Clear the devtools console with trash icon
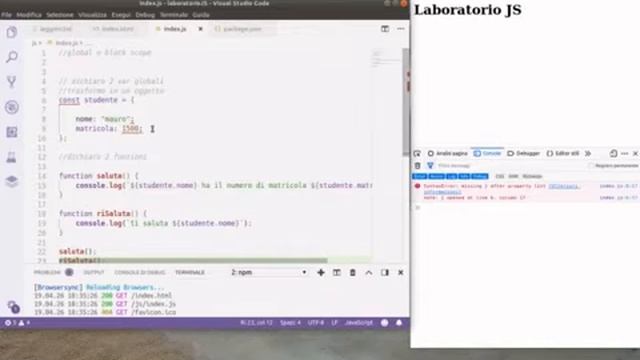Viewport: 640px width, 360px height. click(418, 165)
